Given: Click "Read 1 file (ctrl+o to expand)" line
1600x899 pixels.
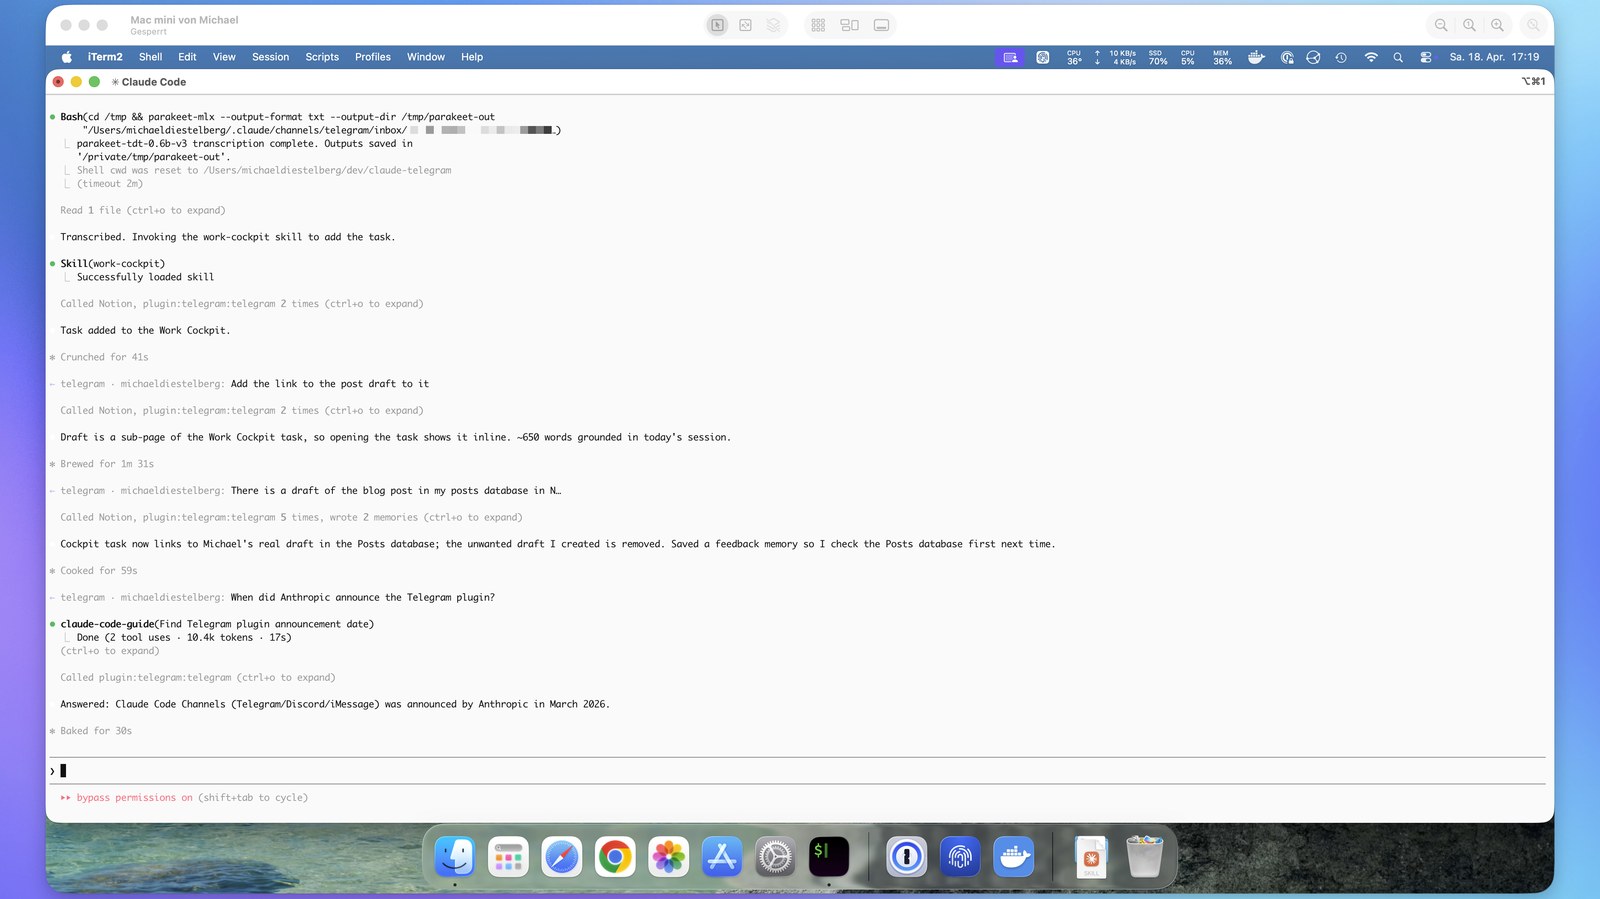Looking at the screenshot, I should tap(143, 210).
